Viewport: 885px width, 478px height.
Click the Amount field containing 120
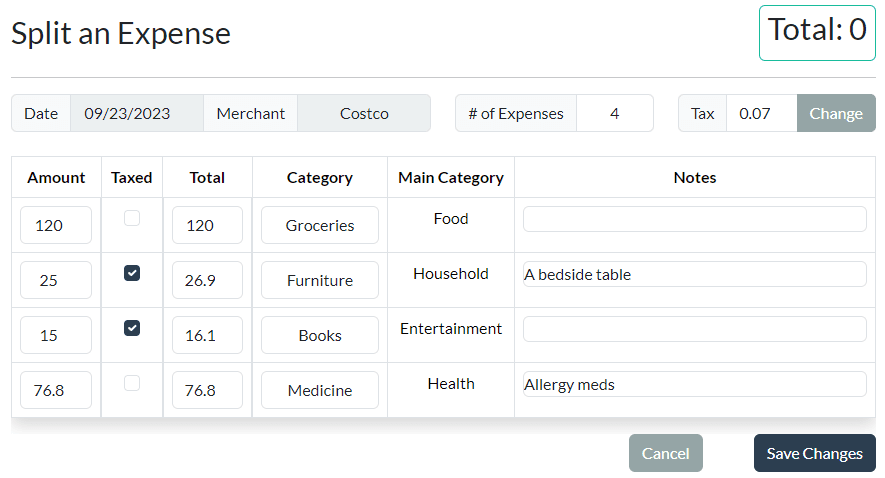pos(56,225)
